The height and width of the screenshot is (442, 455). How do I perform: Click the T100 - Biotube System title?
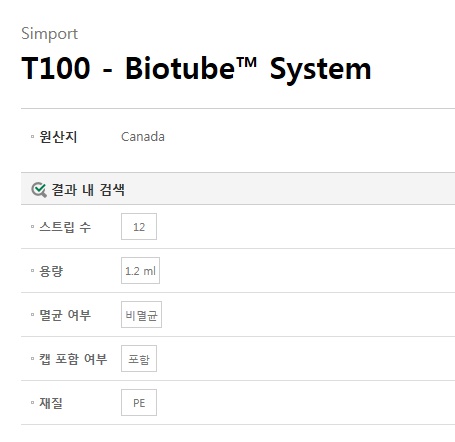[196, 69]
